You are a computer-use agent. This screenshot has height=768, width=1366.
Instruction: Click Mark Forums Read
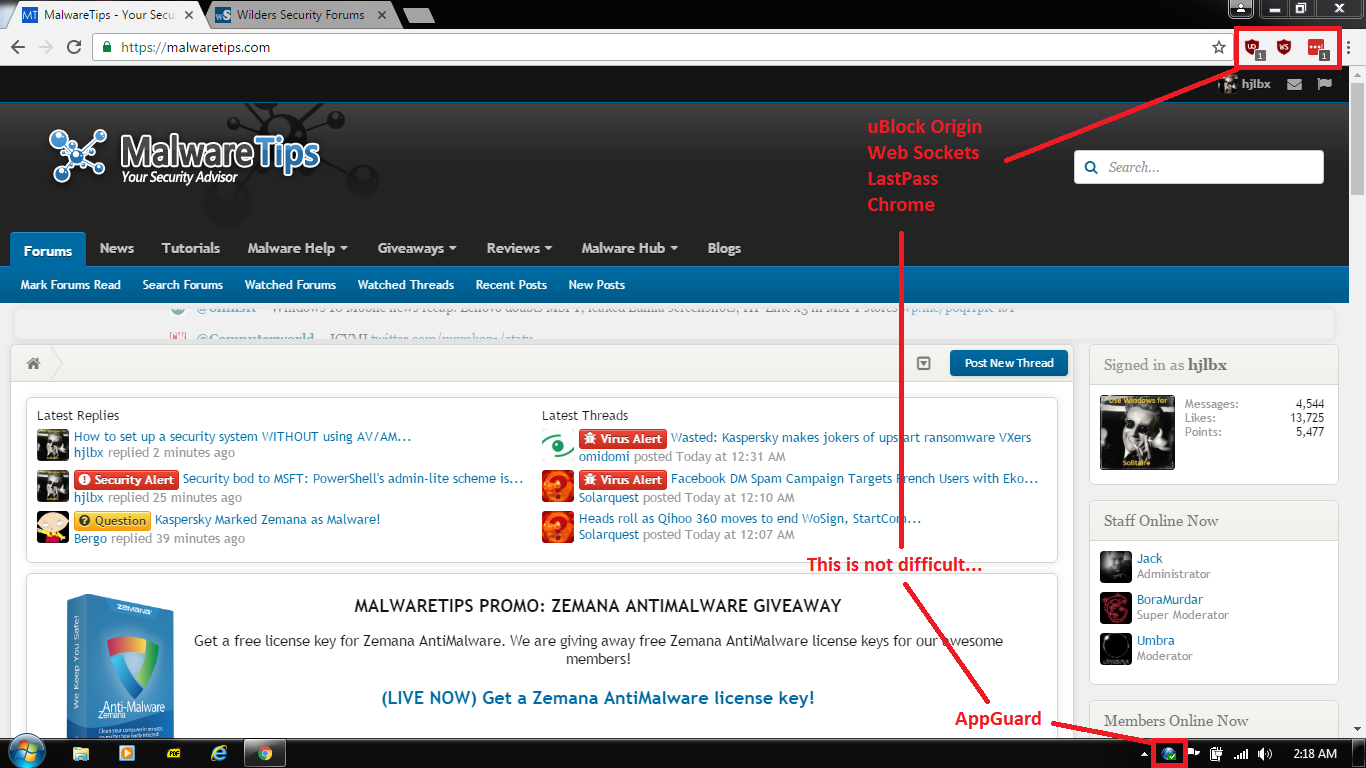(71, 285)
